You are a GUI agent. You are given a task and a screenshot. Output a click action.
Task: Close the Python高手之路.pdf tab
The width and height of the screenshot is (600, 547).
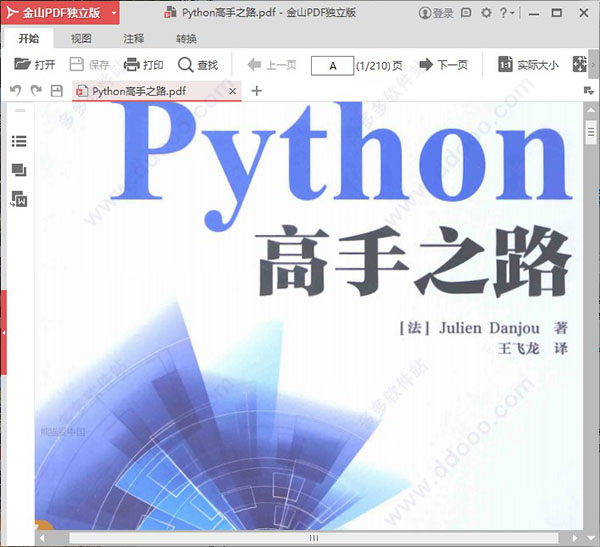232,91
